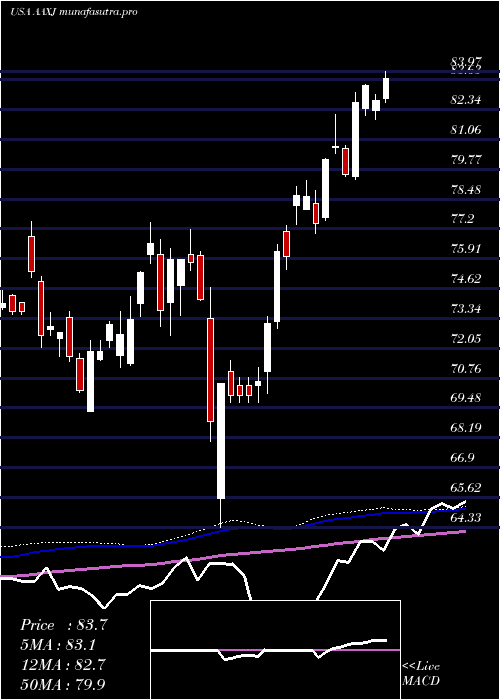
Task: Click the 72.05 price axis label
Action: tap(466, 338)
